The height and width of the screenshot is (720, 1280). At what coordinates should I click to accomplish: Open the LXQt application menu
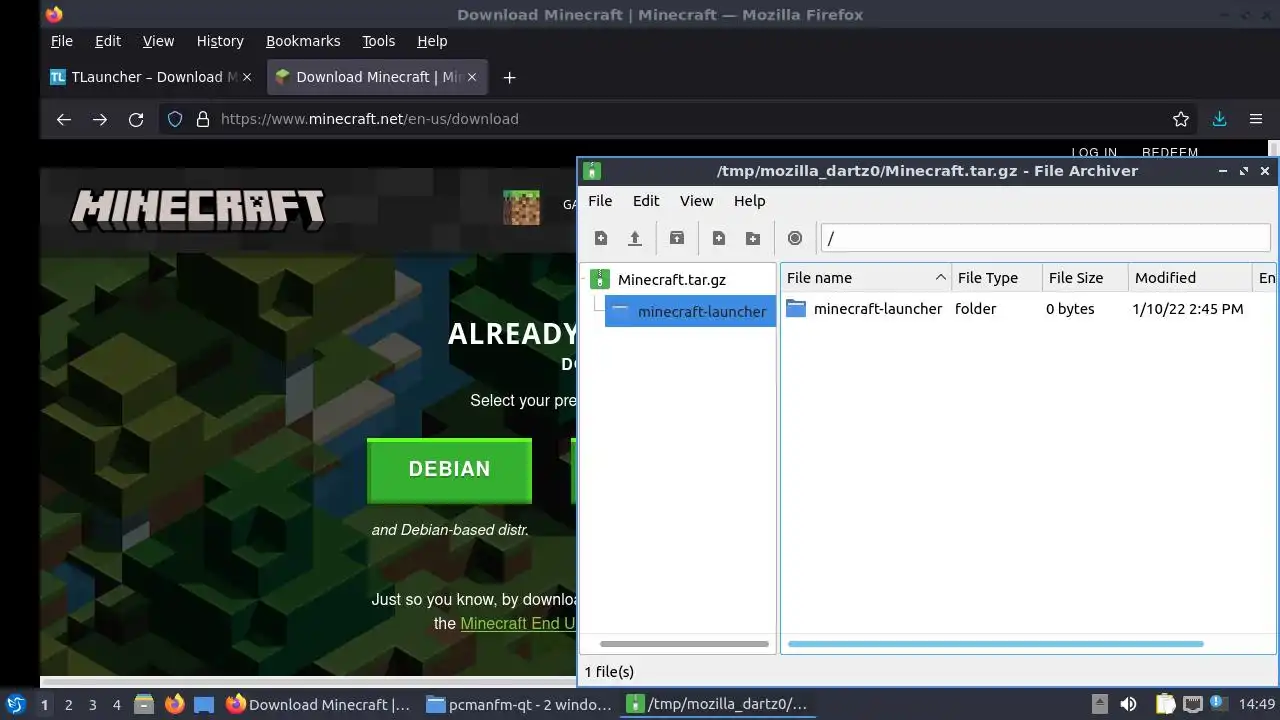(16, 704)
